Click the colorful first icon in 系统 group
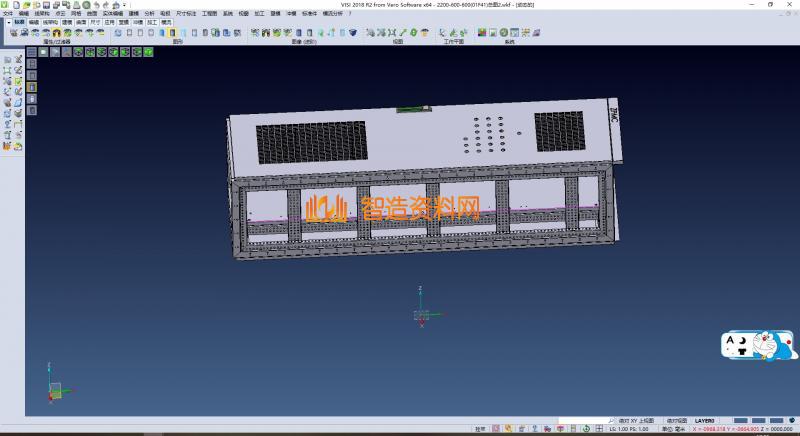Image resolution: width=800 pixels, height=436 pixels. tap(482, 33)
